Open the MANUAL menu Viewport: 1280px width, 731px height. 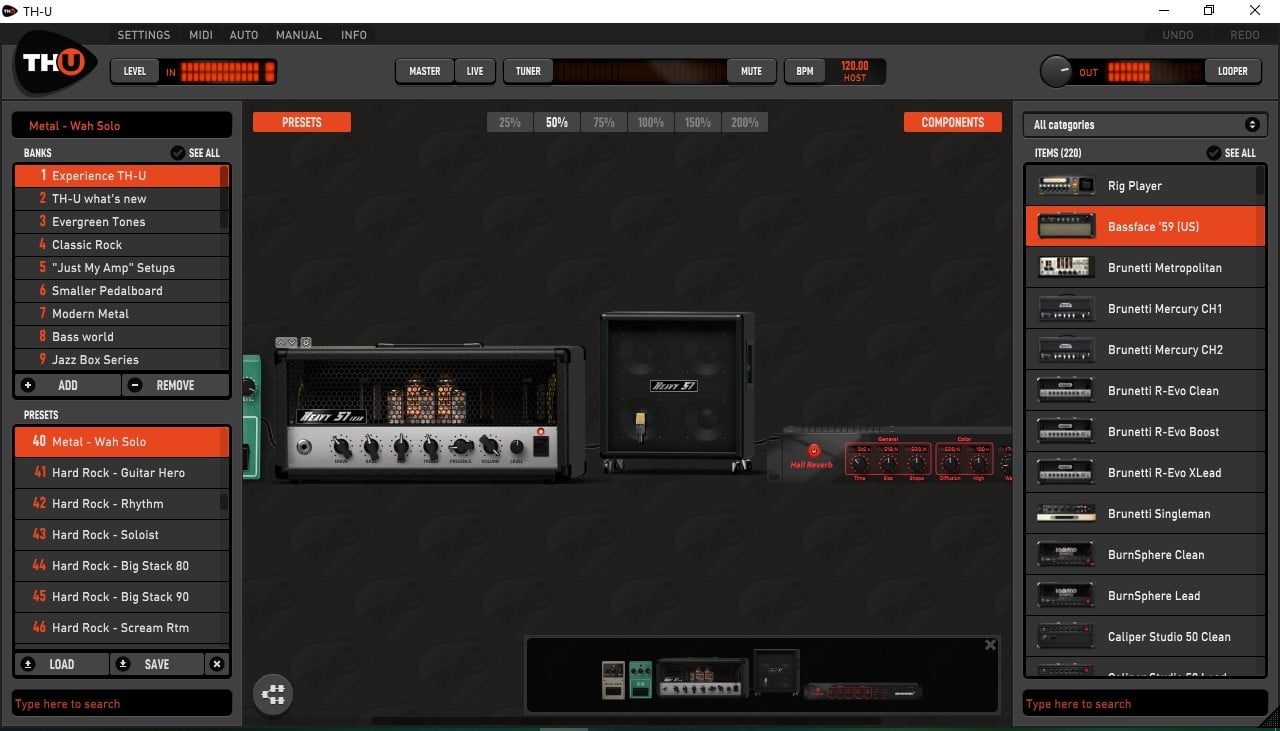pos(299,35)
